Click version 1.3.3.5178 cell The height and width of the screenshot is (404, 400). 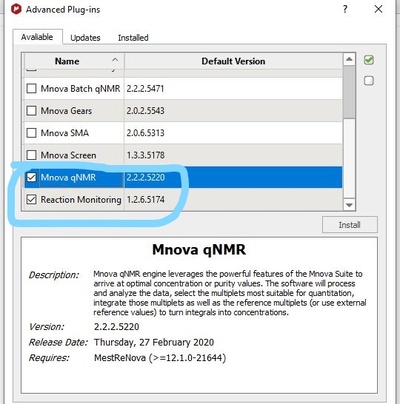tap(145, 155)
